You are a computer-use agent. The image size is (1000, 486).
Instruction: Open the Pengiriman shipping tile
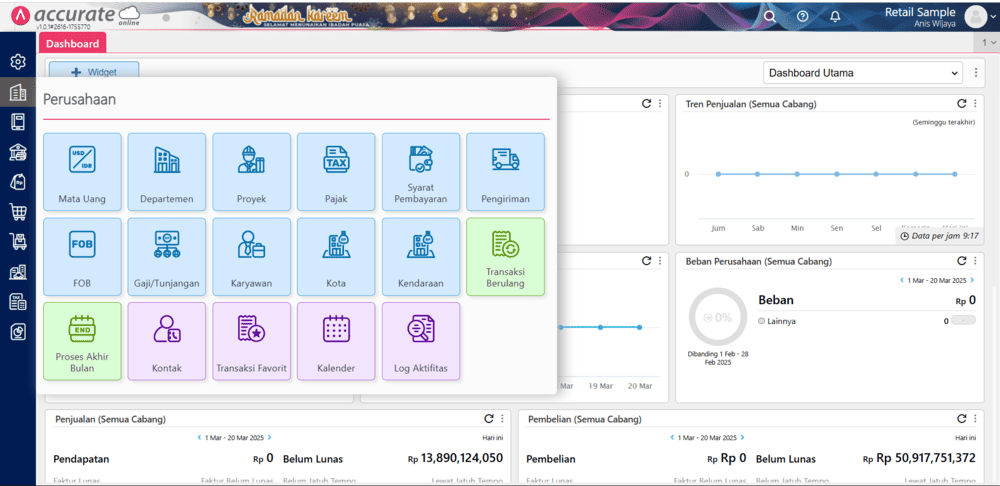pos(506,172)
